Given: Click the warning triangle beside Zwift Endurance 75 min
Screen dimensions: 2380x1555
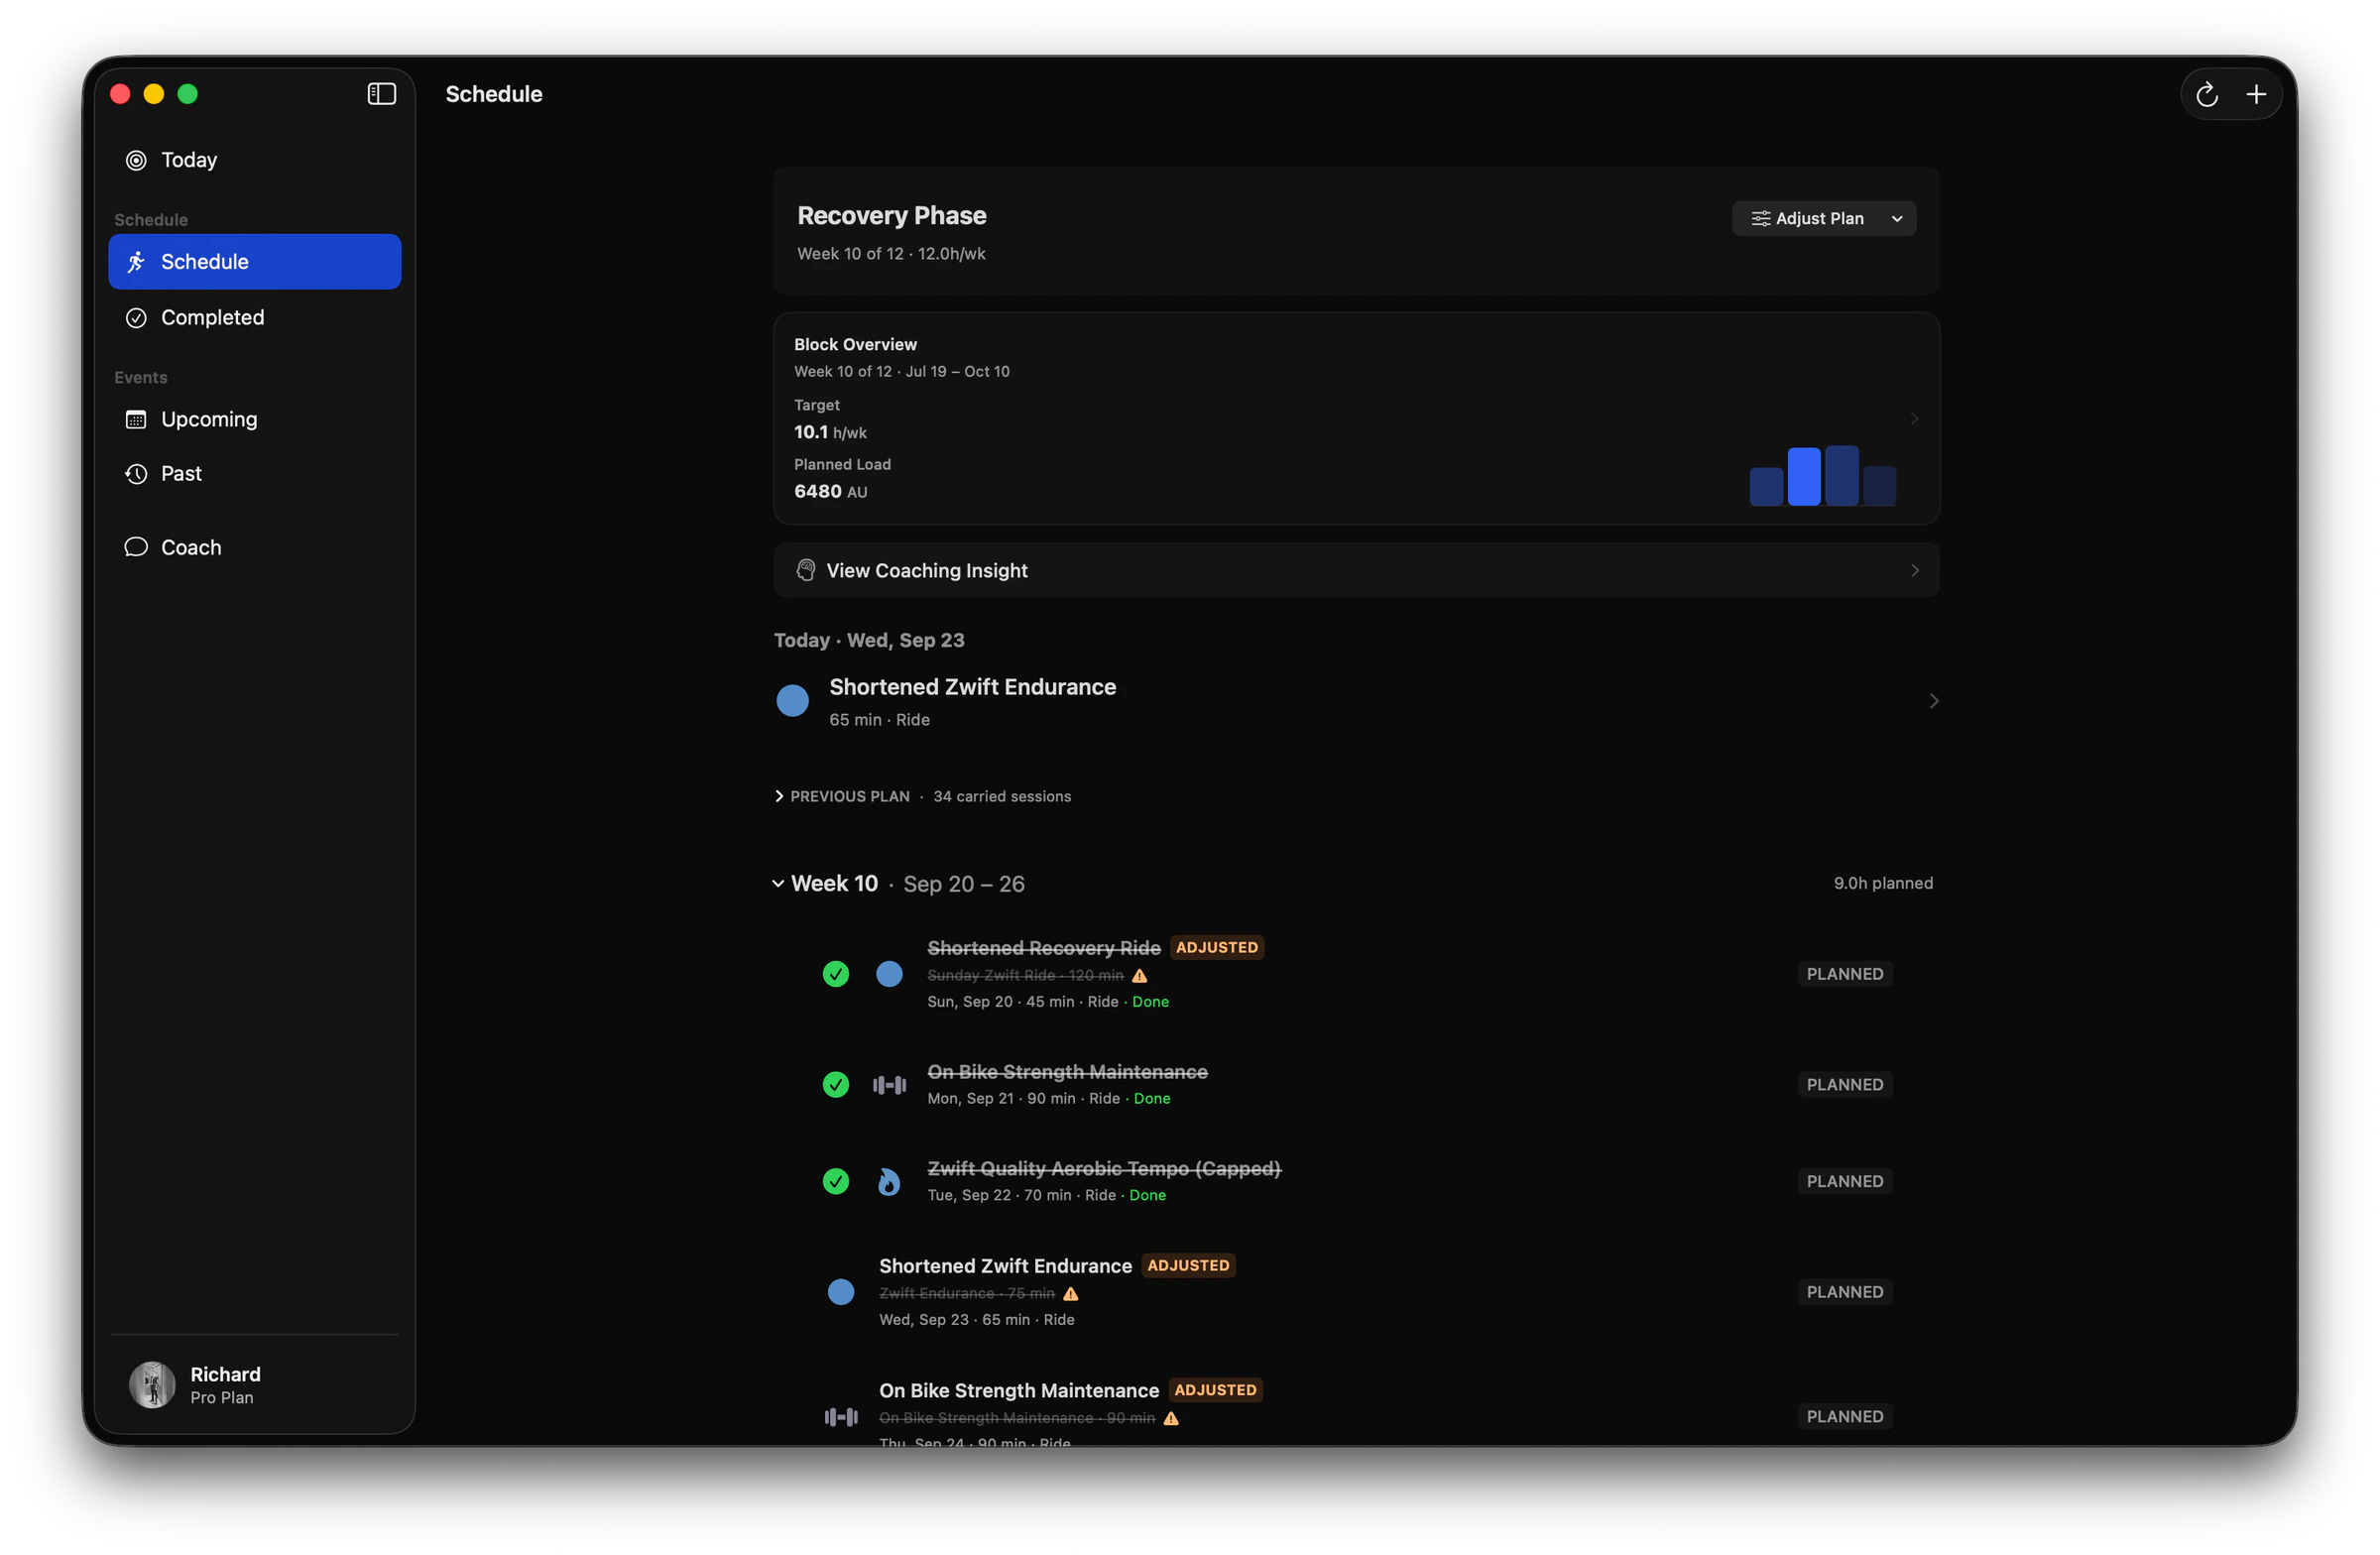Looking at the screenshot, I should point(1070,1294).
